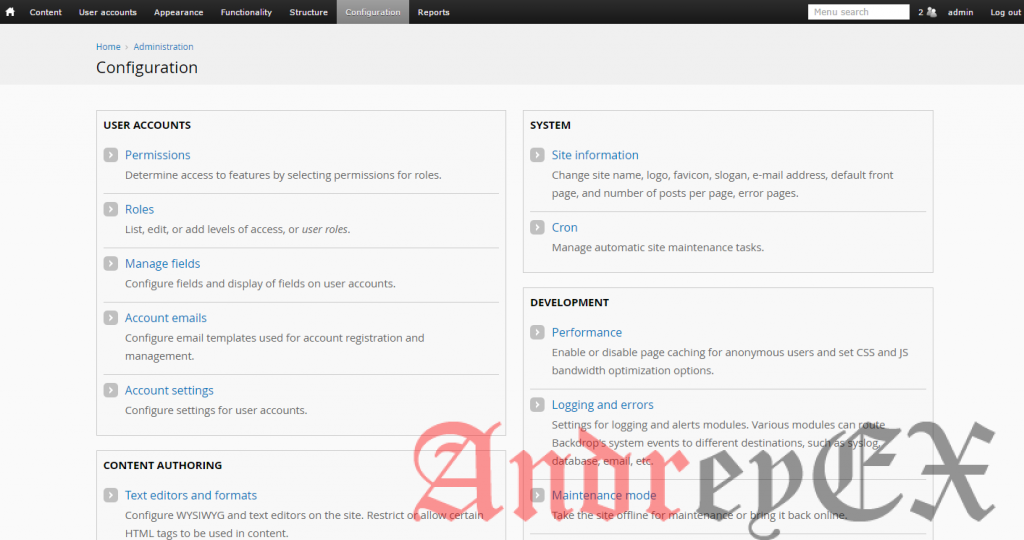The image size is (1024, 540).
Task: Open Cron settings
Action: [564, 227]
